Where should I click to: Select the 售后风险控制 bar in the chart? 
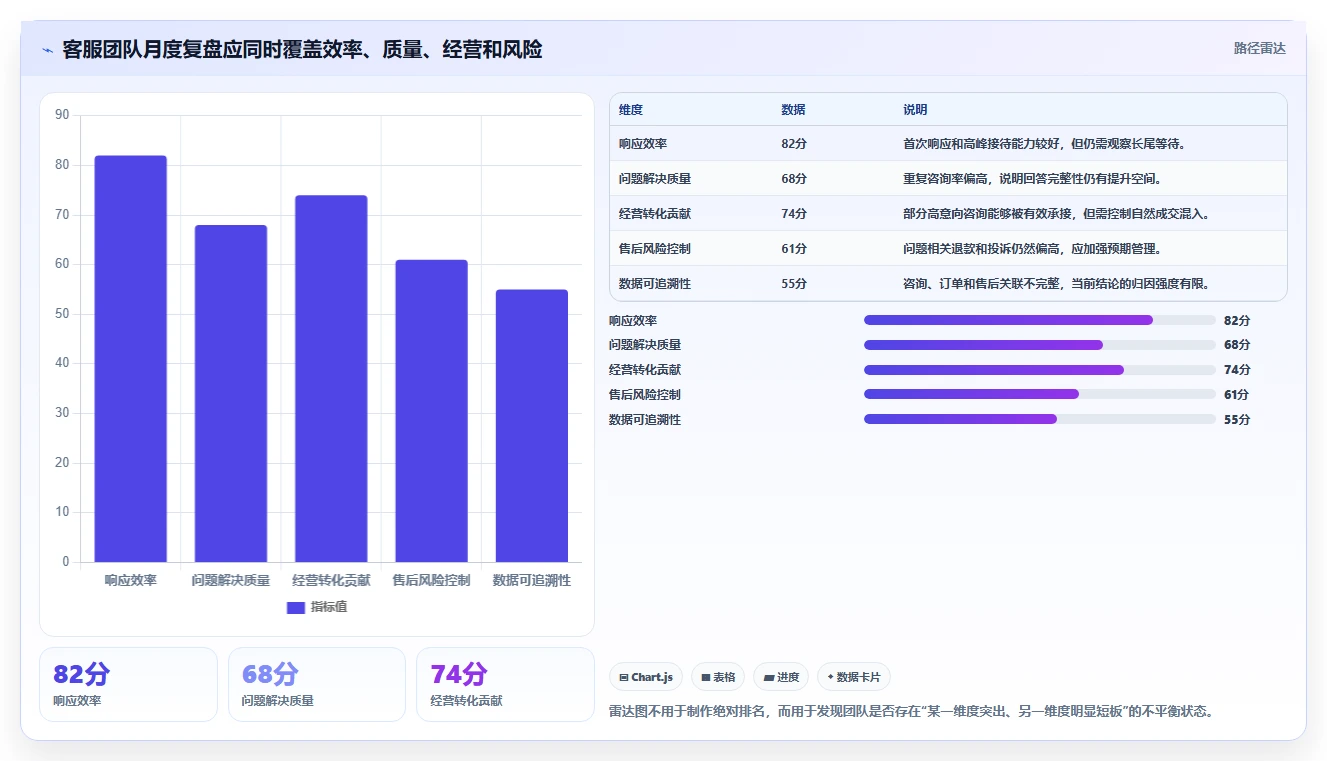431,411
